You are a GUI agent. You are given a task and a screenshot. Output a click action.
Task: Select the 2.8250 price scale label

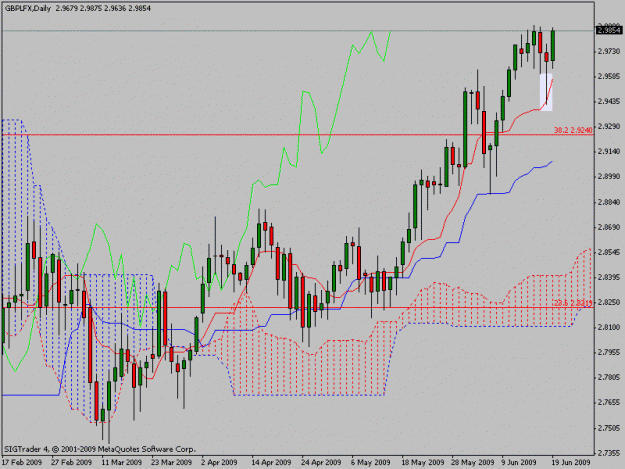[x=609, y=302]
